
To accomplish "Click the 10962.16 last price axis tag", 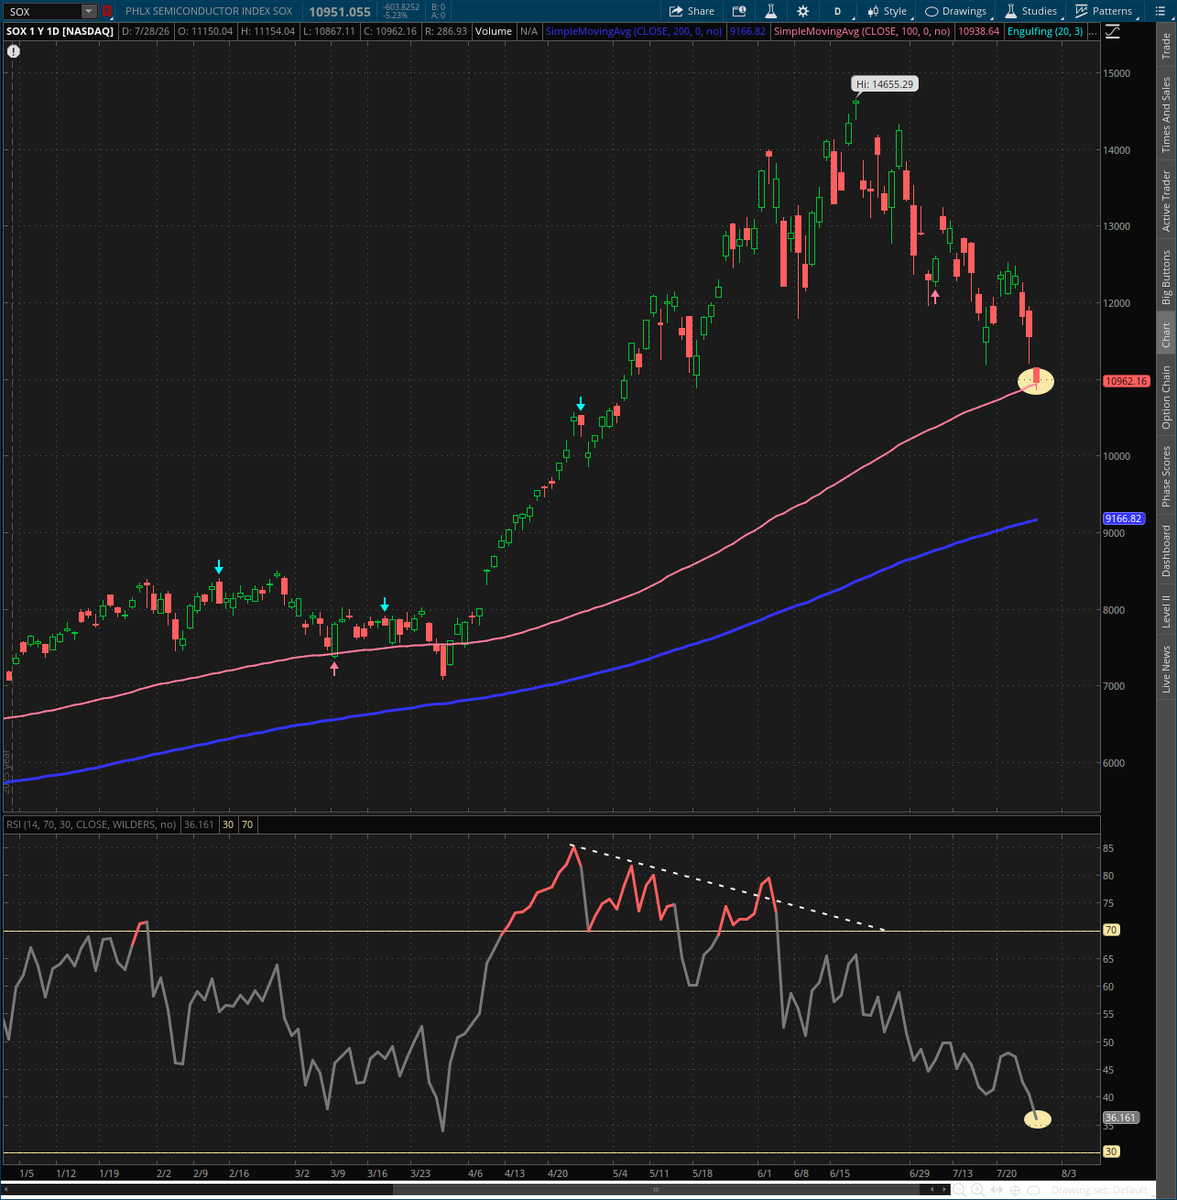I will tap(1126, 381).
